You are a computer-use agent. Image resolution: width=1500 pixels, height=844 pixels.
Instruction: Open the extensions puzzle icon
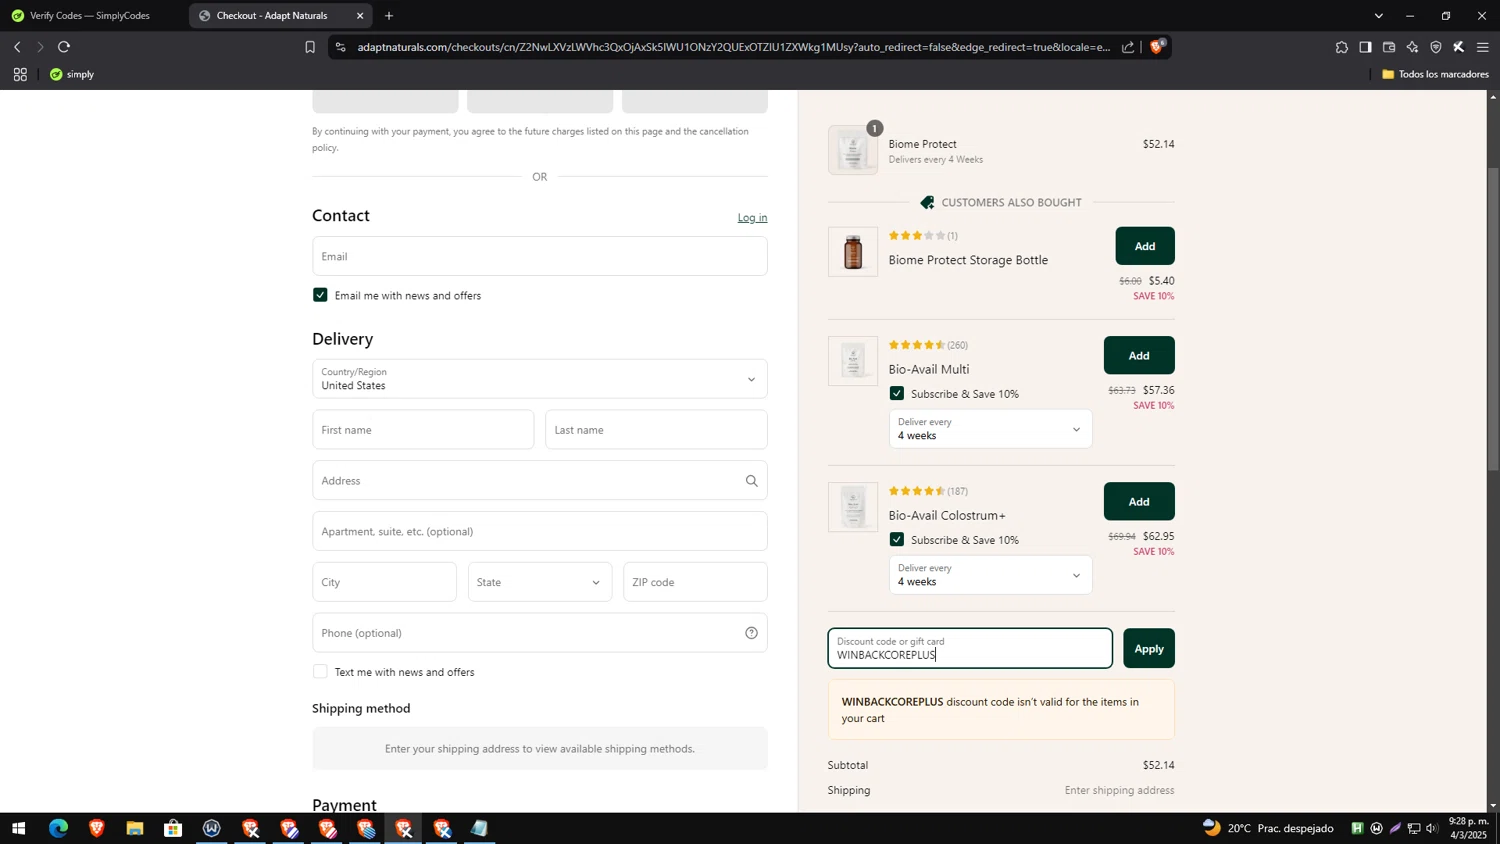coord(1341,47)
